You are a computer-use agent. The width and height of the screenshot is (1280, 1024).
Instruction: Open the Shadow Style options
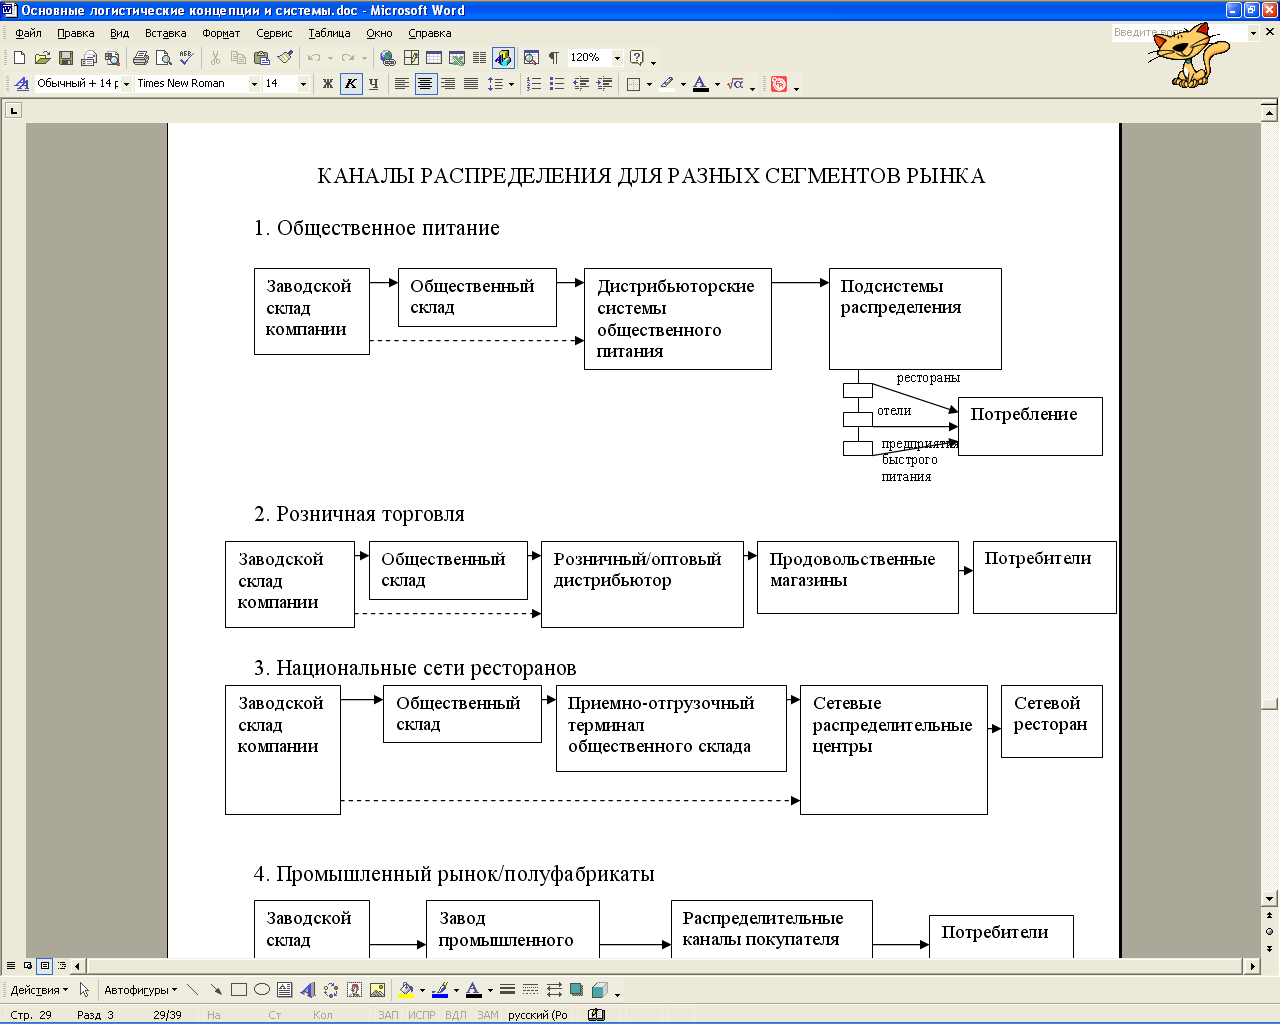coord(576,990)
